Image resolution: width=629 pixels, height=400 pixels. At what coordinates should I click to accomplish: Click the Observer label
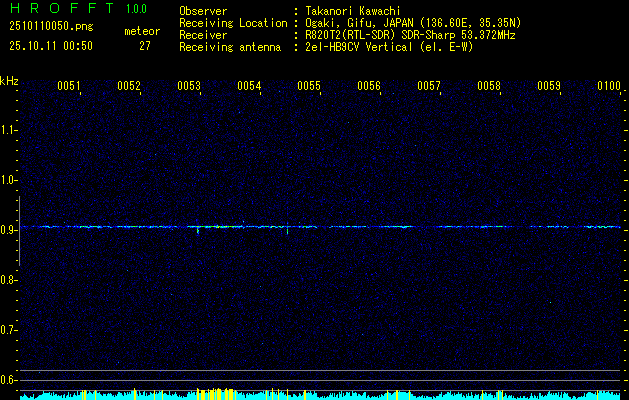(x=203, y=11)
